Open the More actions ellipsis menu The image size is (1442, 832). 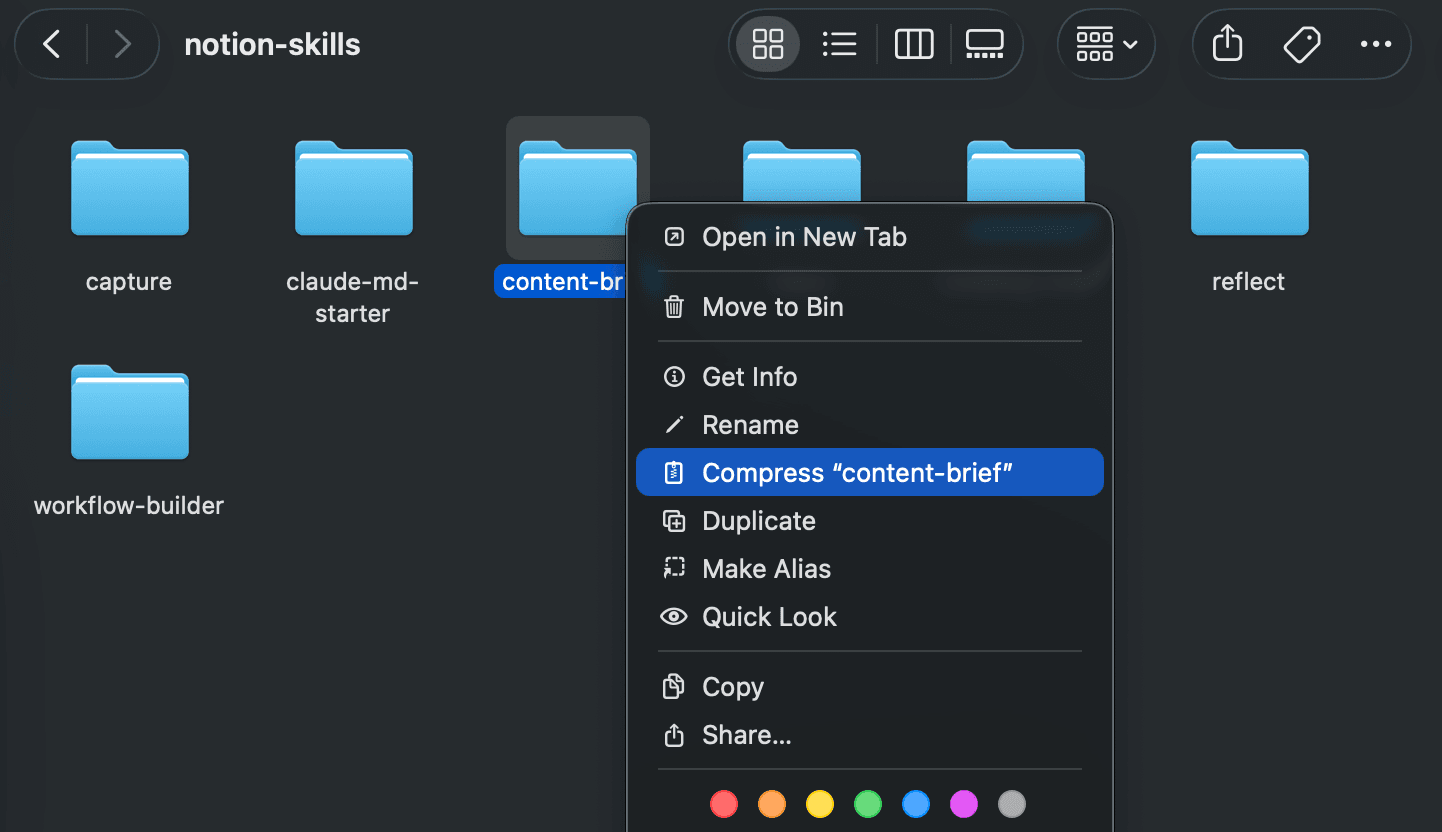pyautogui.click(x=1376, y=44)
